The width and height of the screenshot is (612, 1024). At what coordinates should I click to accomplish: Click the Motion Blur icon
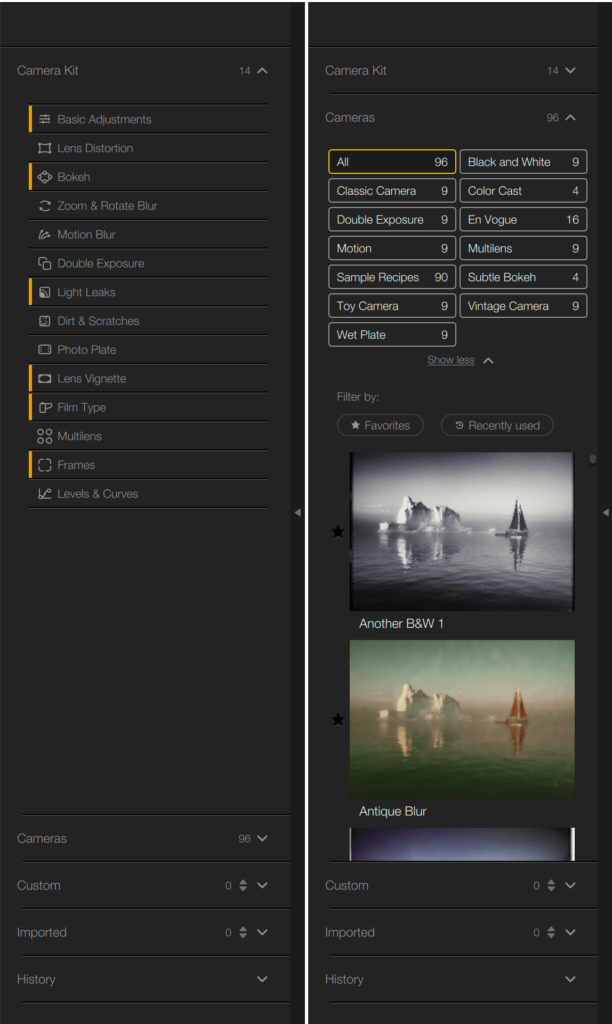[x=44, y=234]
